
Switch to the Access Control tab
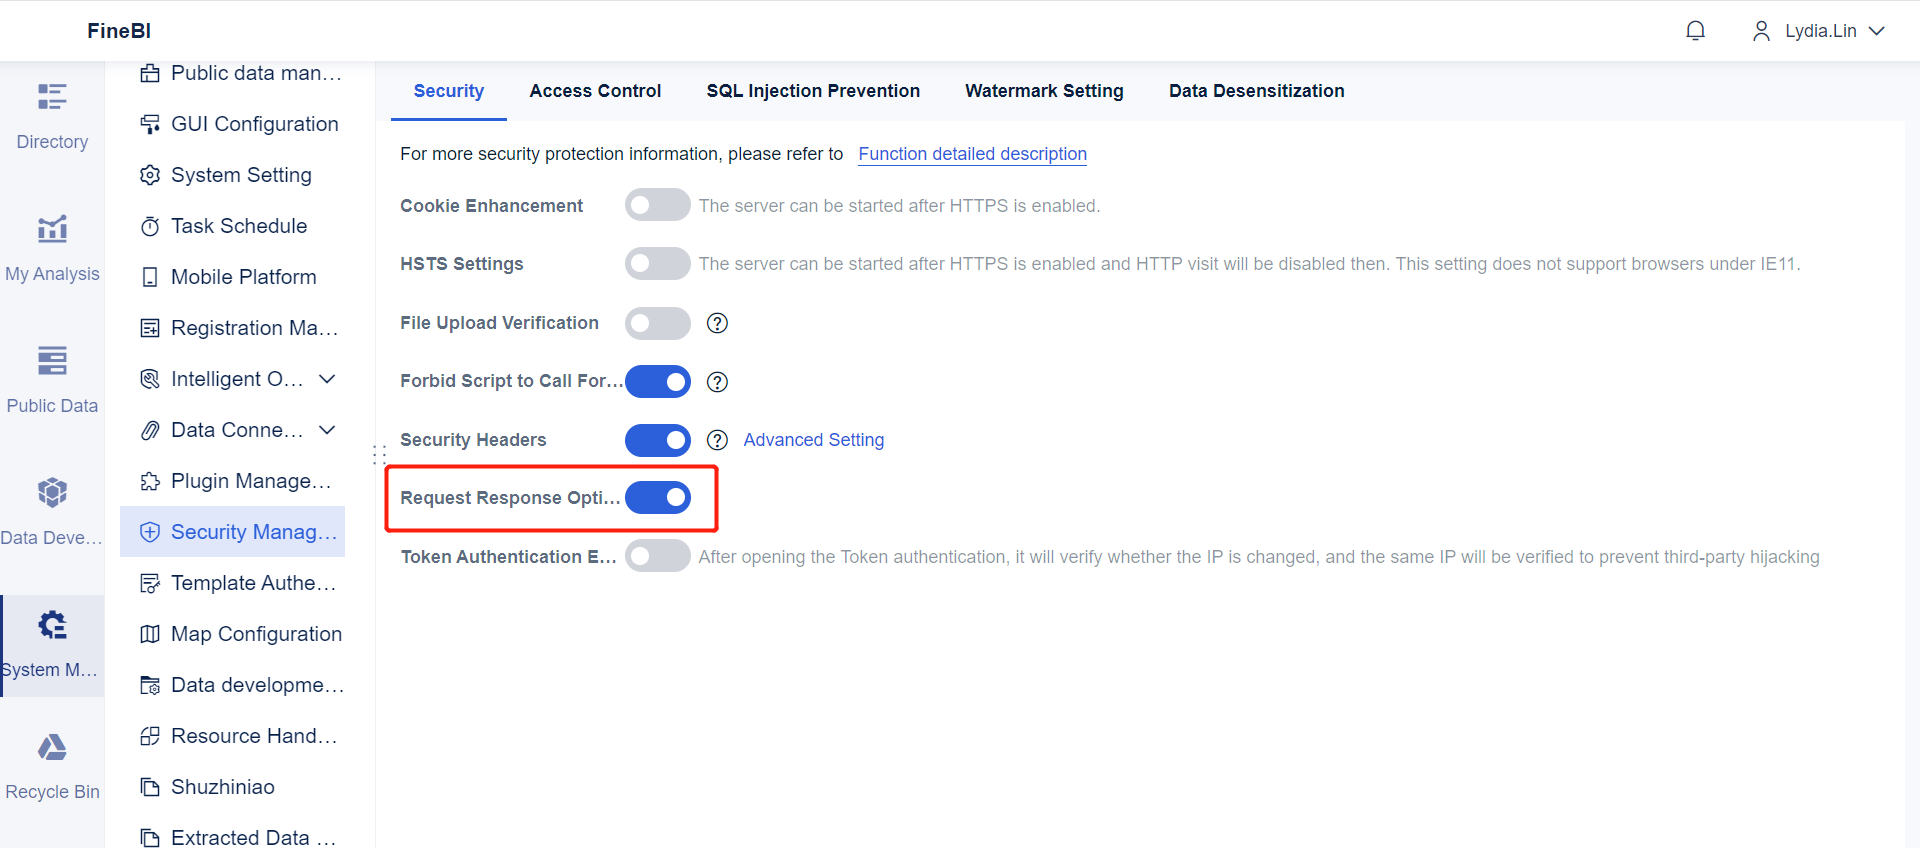pos(595,91)
